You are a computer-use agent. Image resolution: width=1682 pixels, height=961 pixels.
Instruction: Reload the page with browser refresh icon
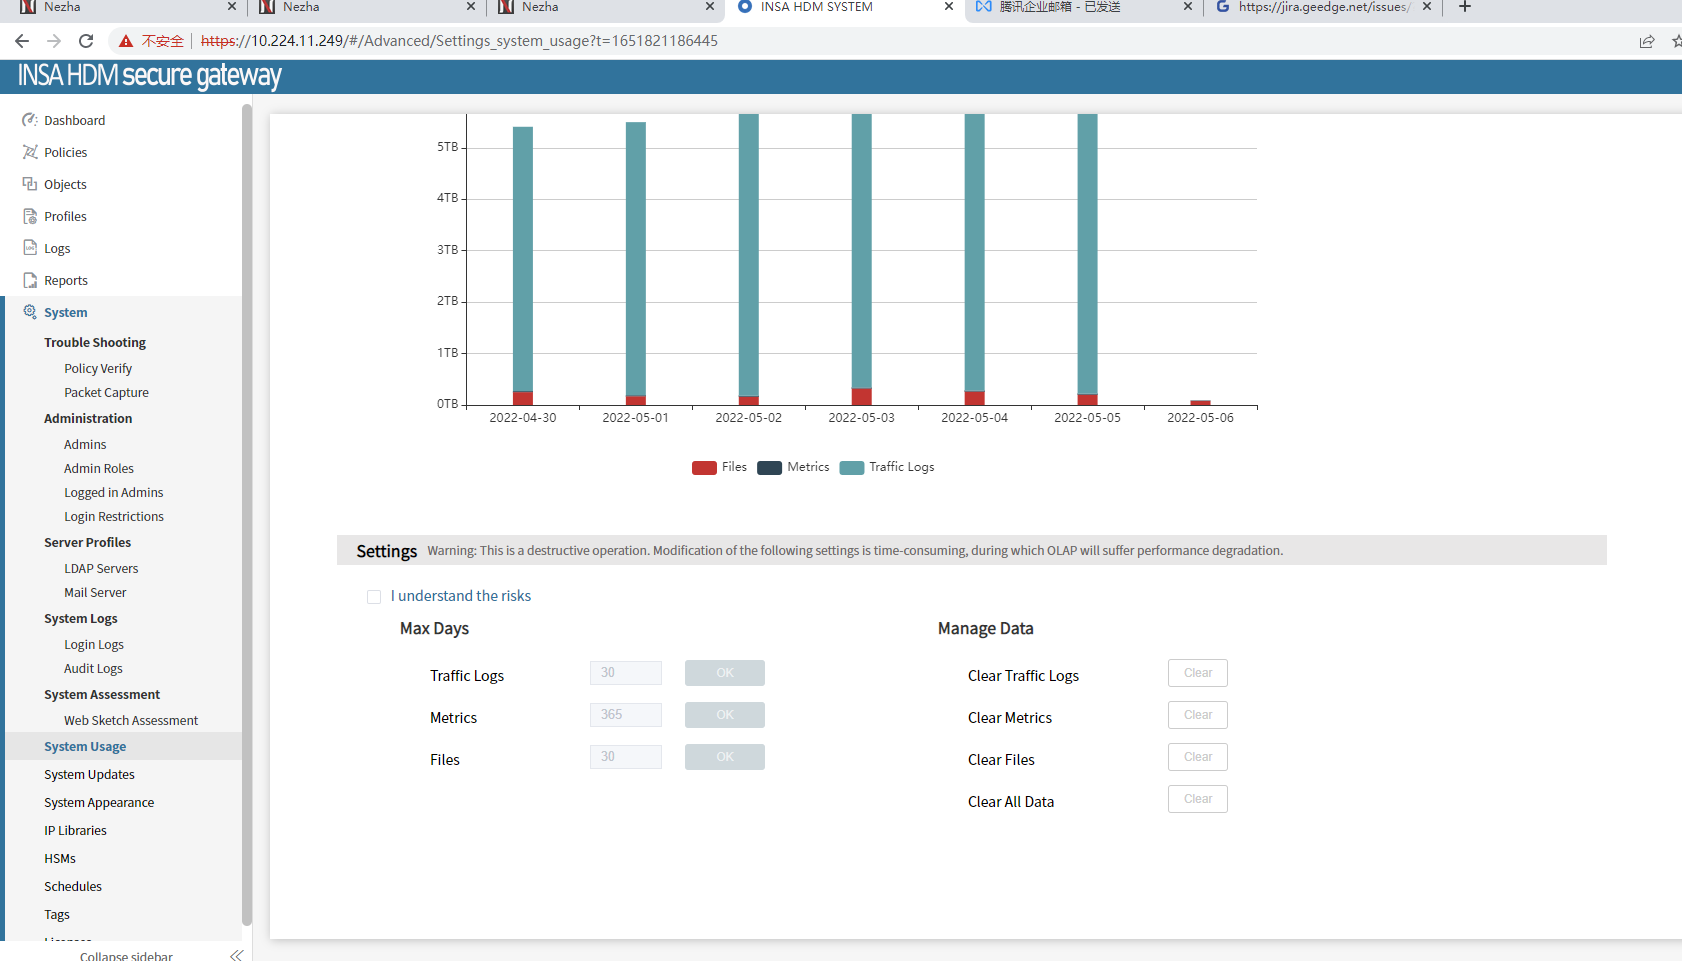(x=86, y=41)
